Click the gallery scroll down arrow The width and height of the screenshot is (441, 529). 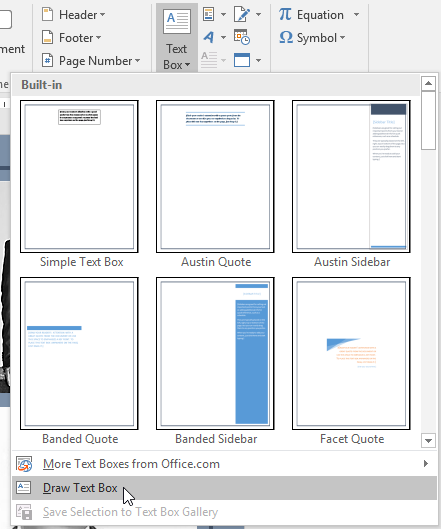point(429,441)
